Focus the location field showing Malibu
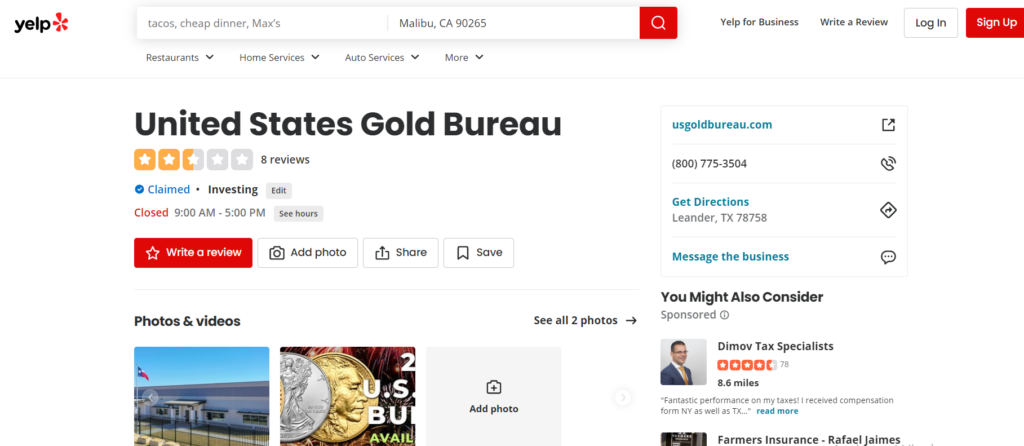1024x446 pixels. [512, 23]
